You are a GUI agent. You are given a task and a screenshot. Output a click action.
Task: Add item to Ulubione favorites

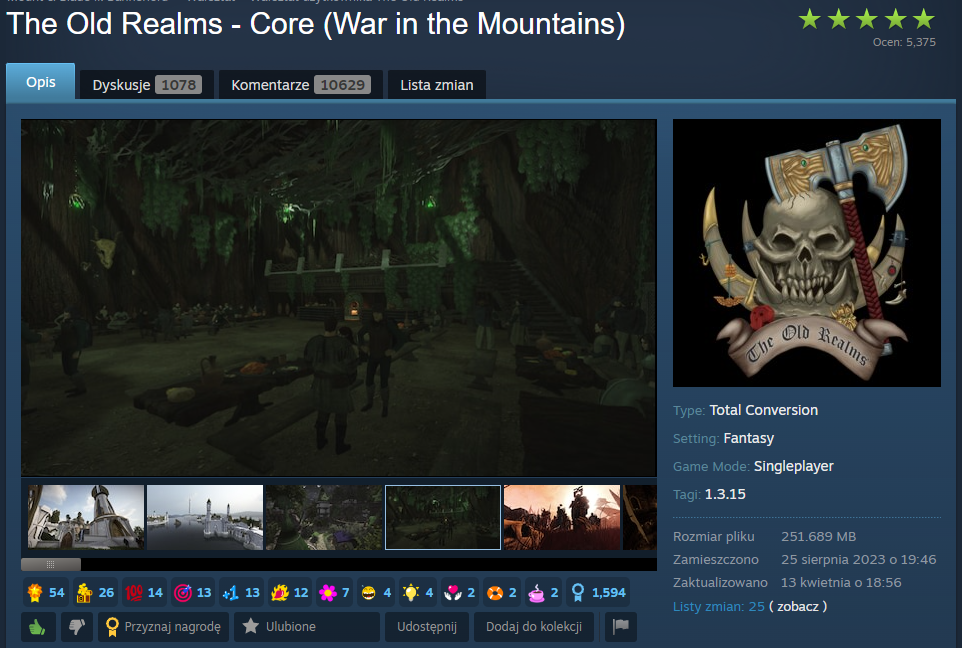pyautogui.click(x=307, y=627)
